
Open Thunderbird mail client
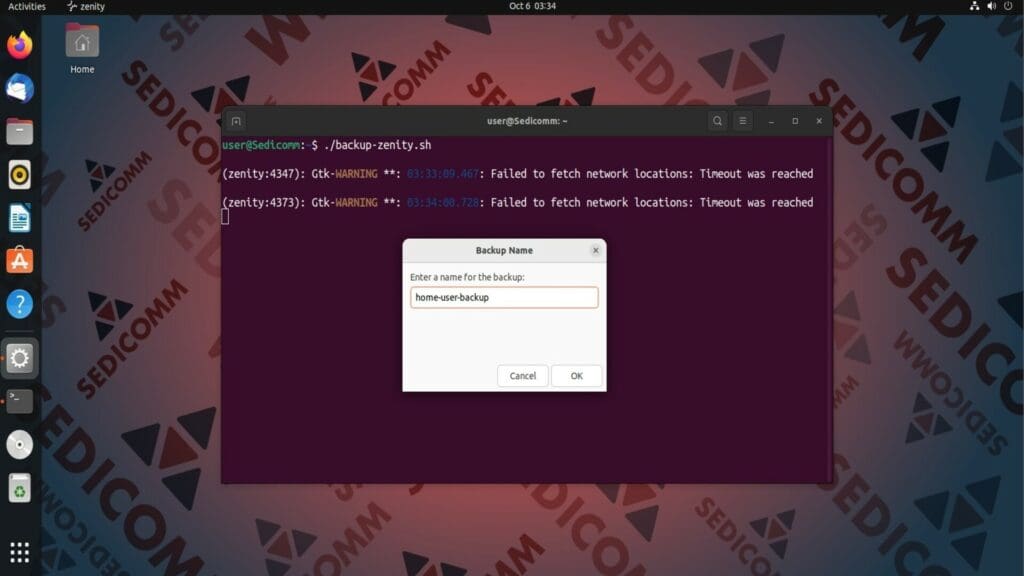point(19,89)
